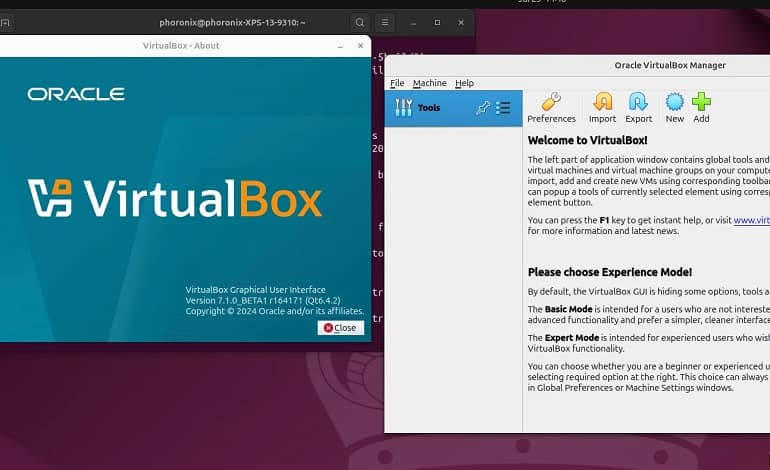Maximize the terminal window

437,23
